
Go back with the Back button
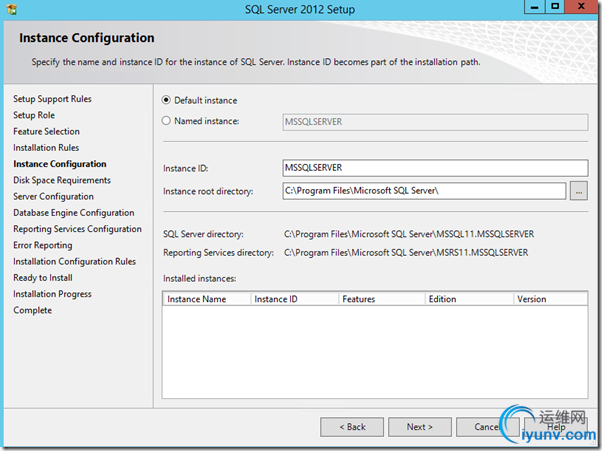point(352,427)
